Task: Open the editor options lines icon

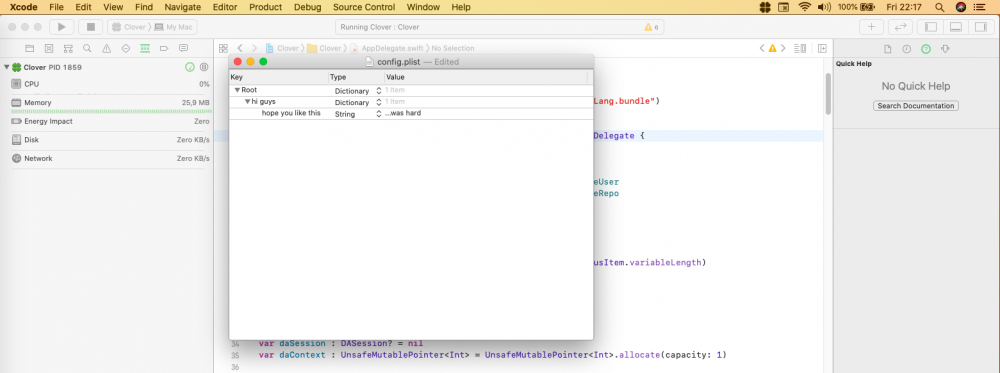Action: [x=800, y=48]
